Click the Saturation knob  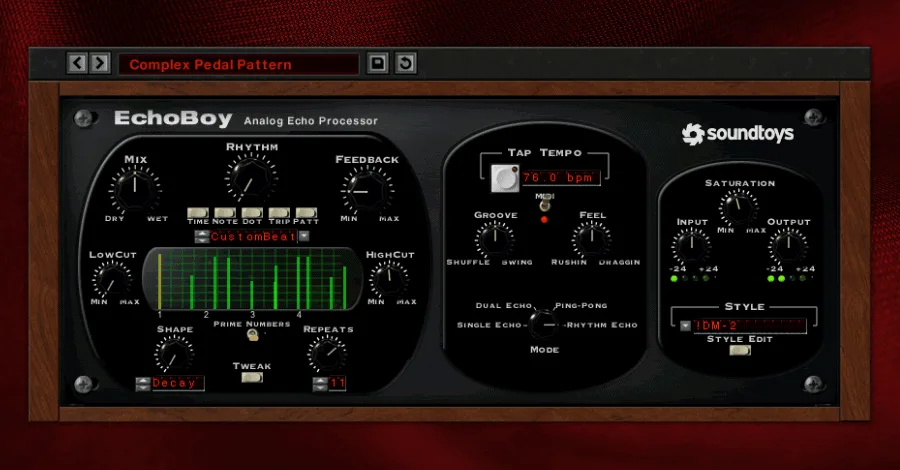click(739, 208)
